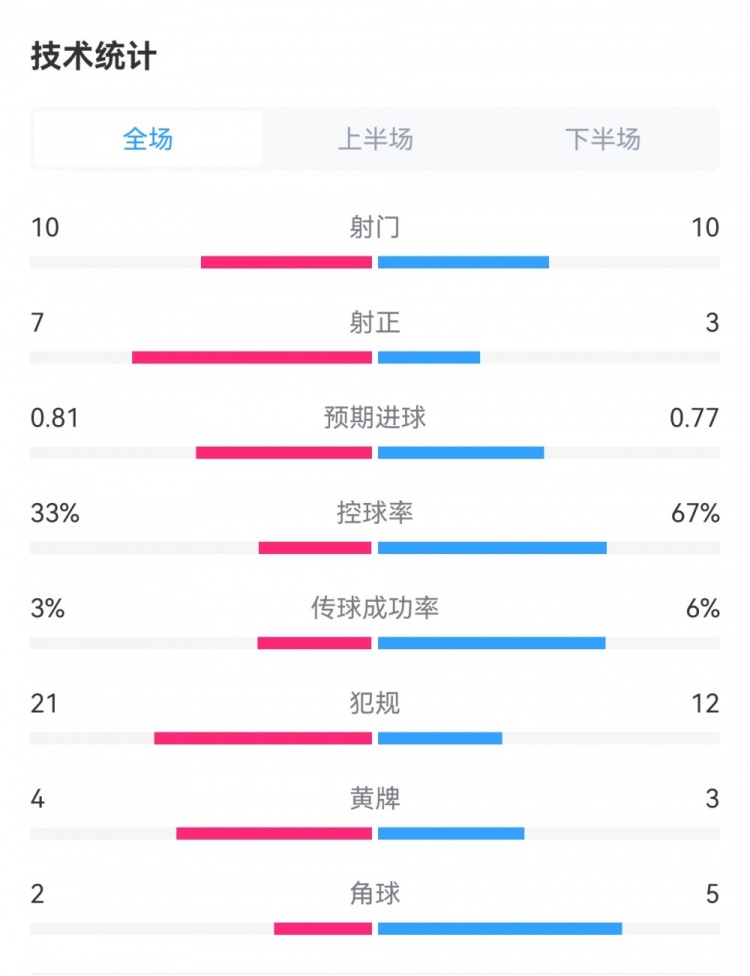
Task: Click the blue 角球 bar
Action: click(x=500, y=928)
